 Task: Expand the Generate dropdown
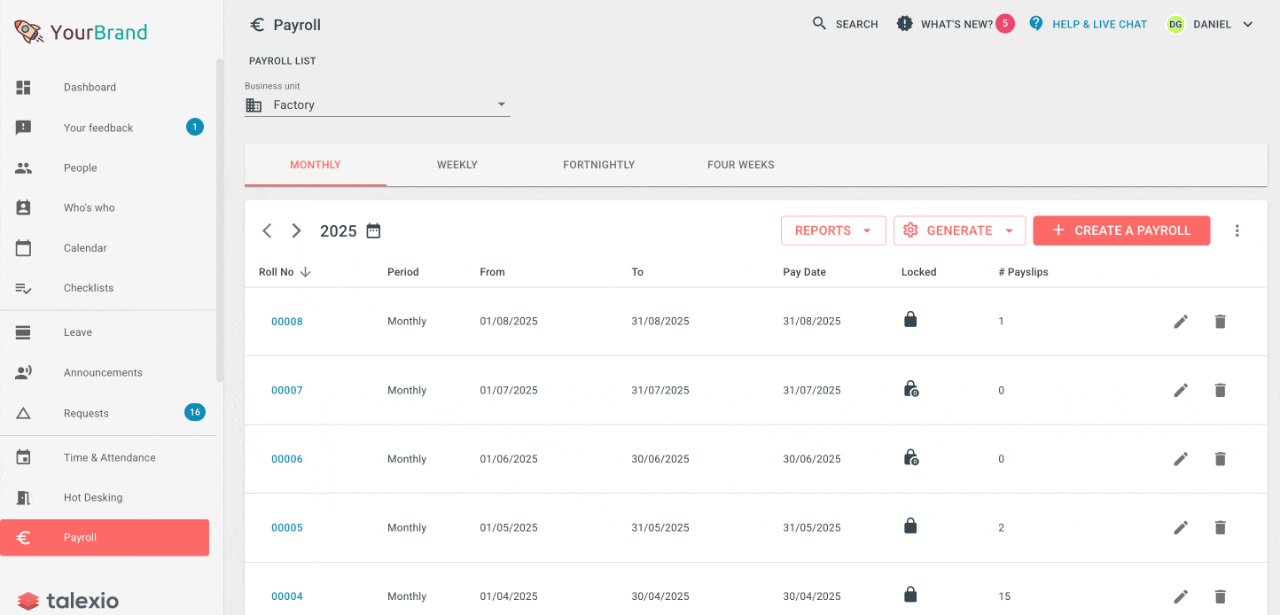(960, 231)
